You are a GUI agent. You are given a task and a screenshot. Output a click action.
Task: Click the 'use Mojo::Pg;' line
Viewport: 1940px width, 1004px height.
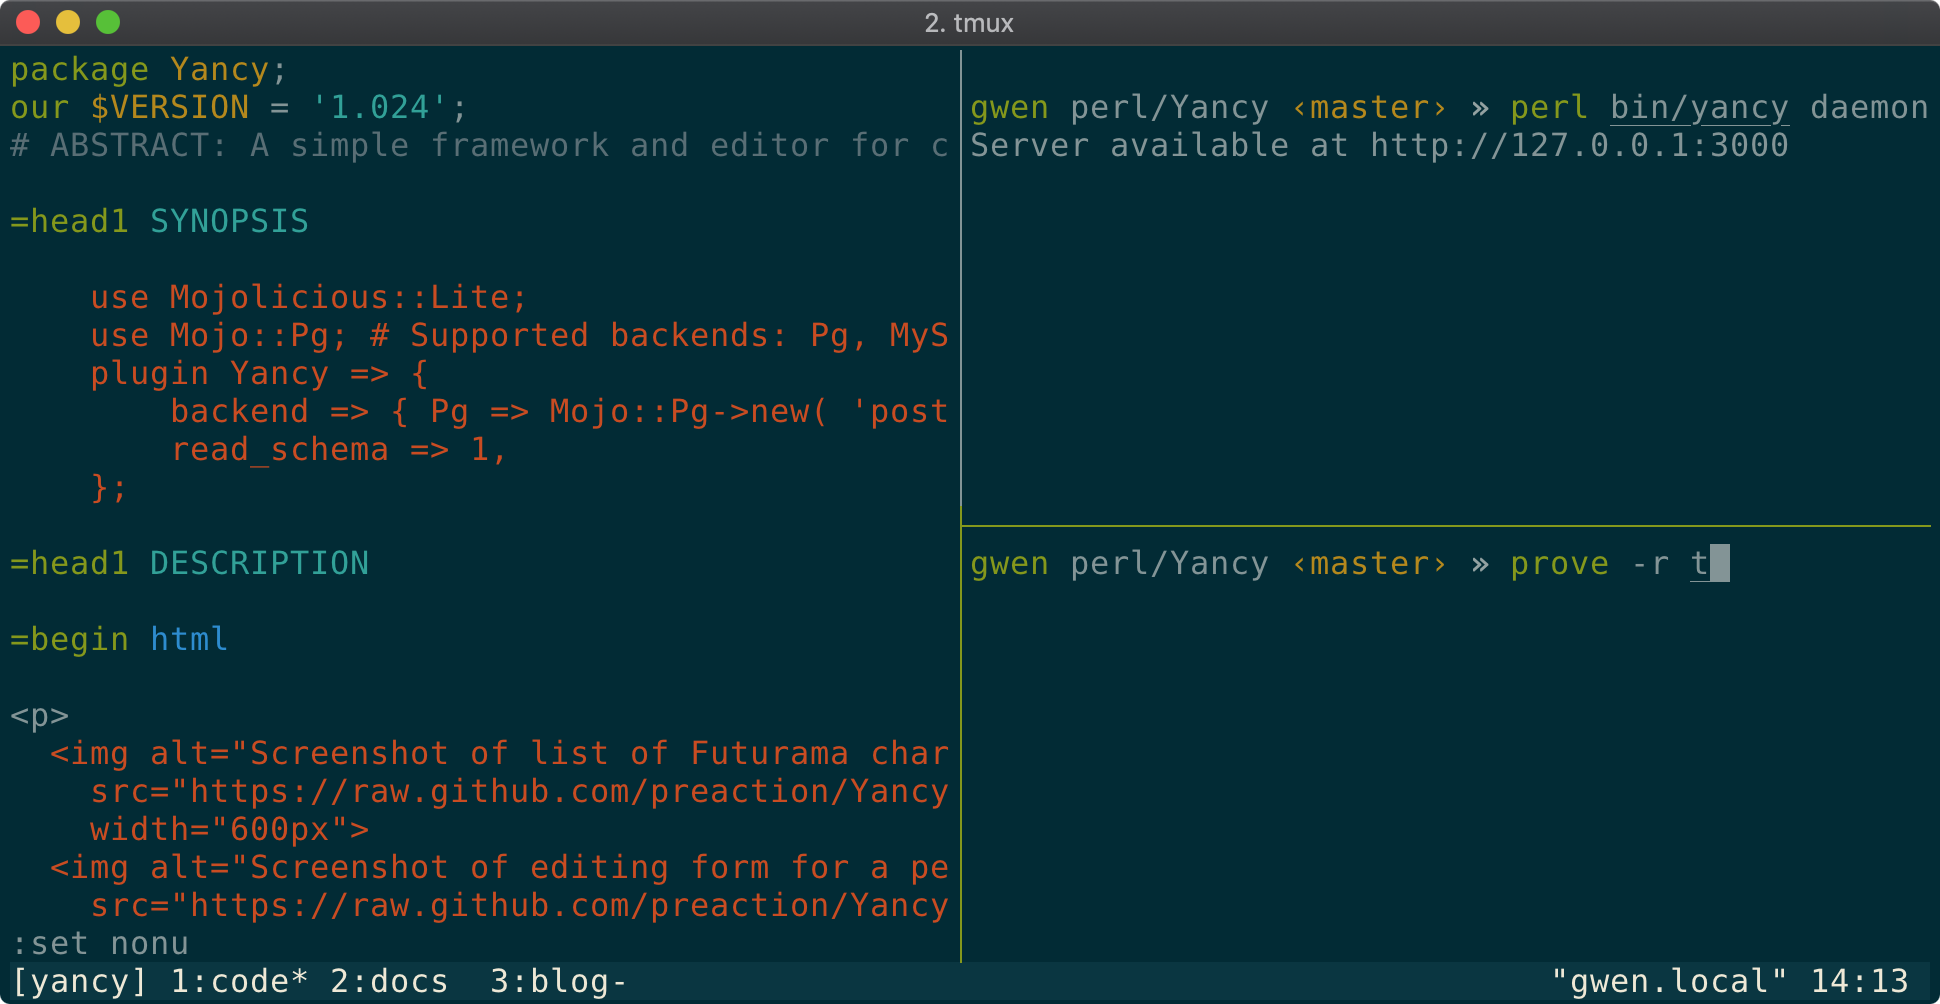(x=519, y=335)
